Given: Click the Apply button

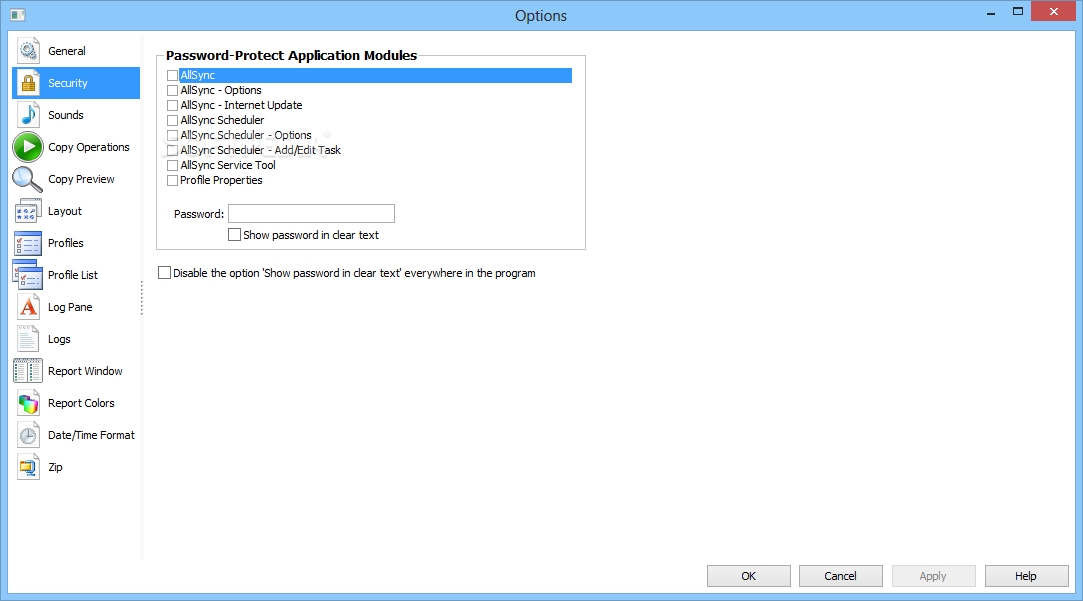Looking at the screenshot, I should 933,576.
